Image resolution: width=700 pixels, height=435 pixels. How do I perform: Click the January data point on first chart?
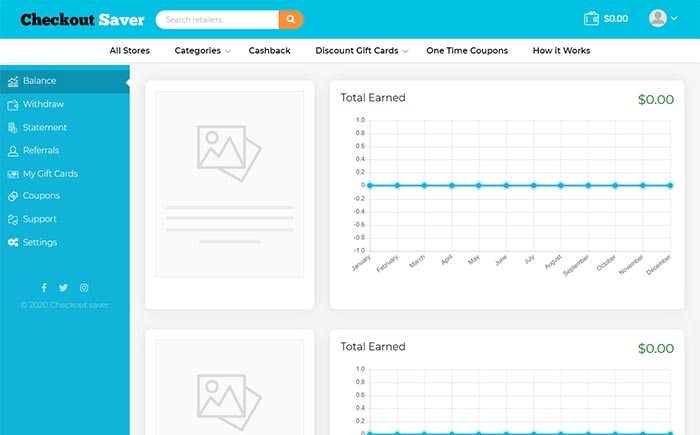pyautogui.click(x=370, y=185)
